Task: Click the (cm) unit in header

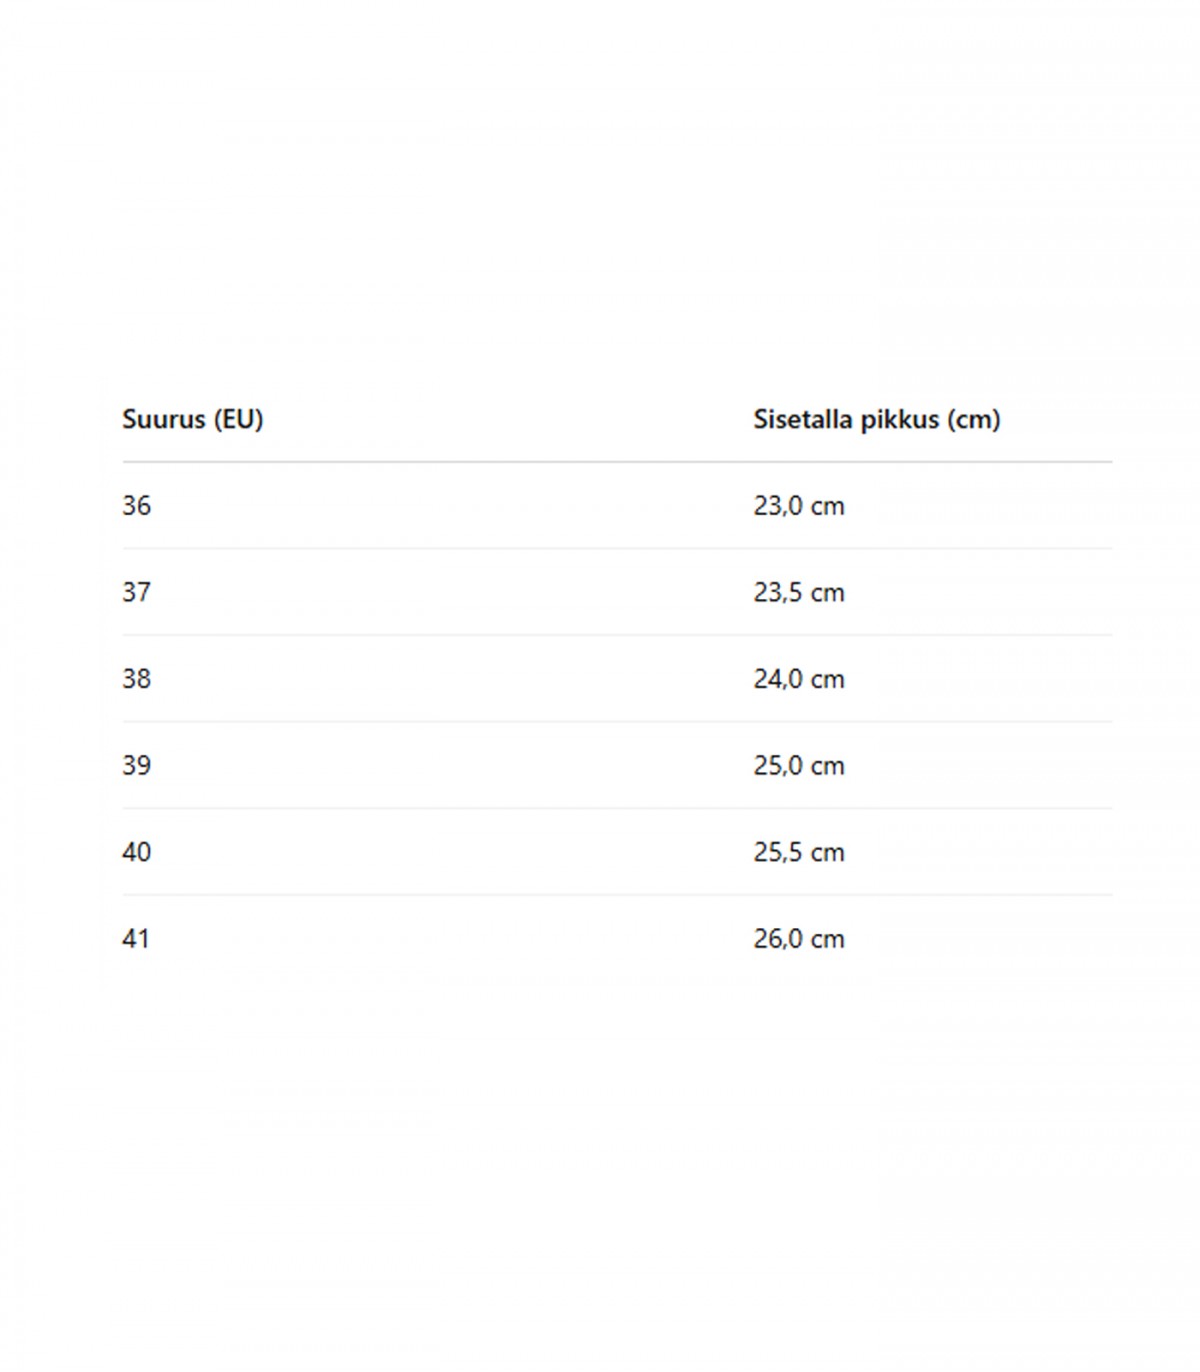Action: coord(973,419)
